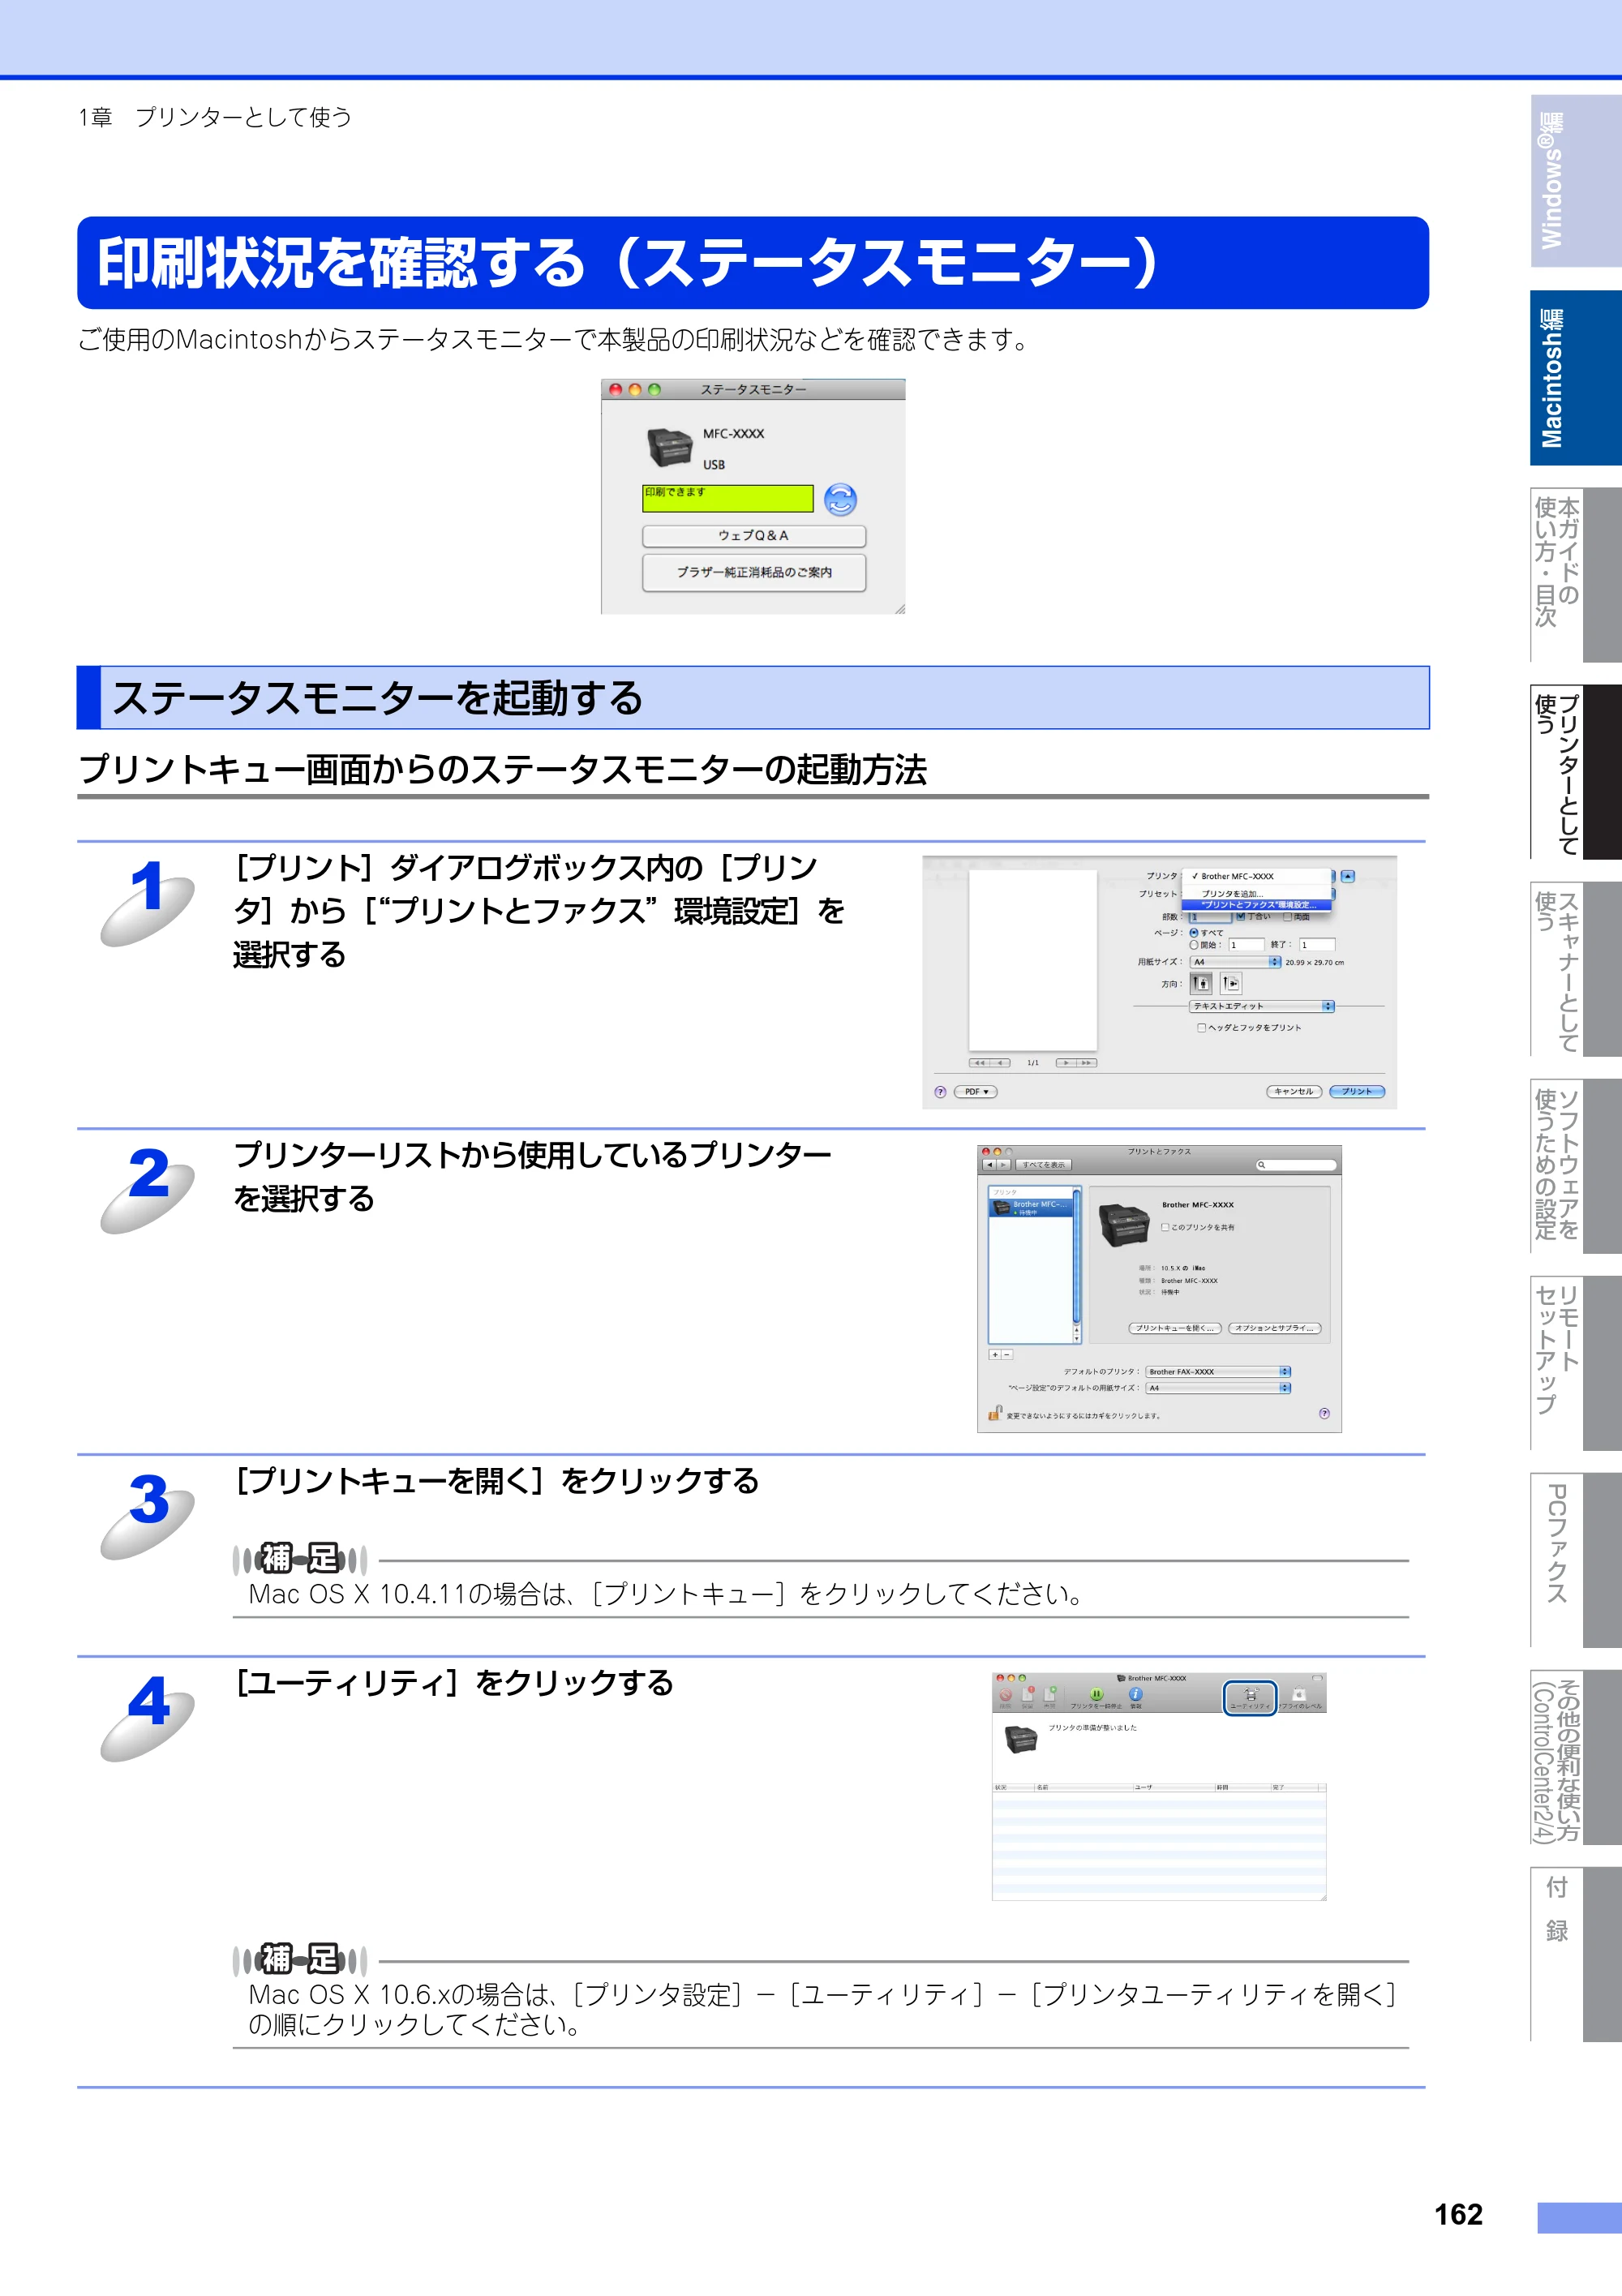This screenshot has width=1622, height=2296.
Task: Click オプションとサプライ button
Action: (x=1274, y=1328)
